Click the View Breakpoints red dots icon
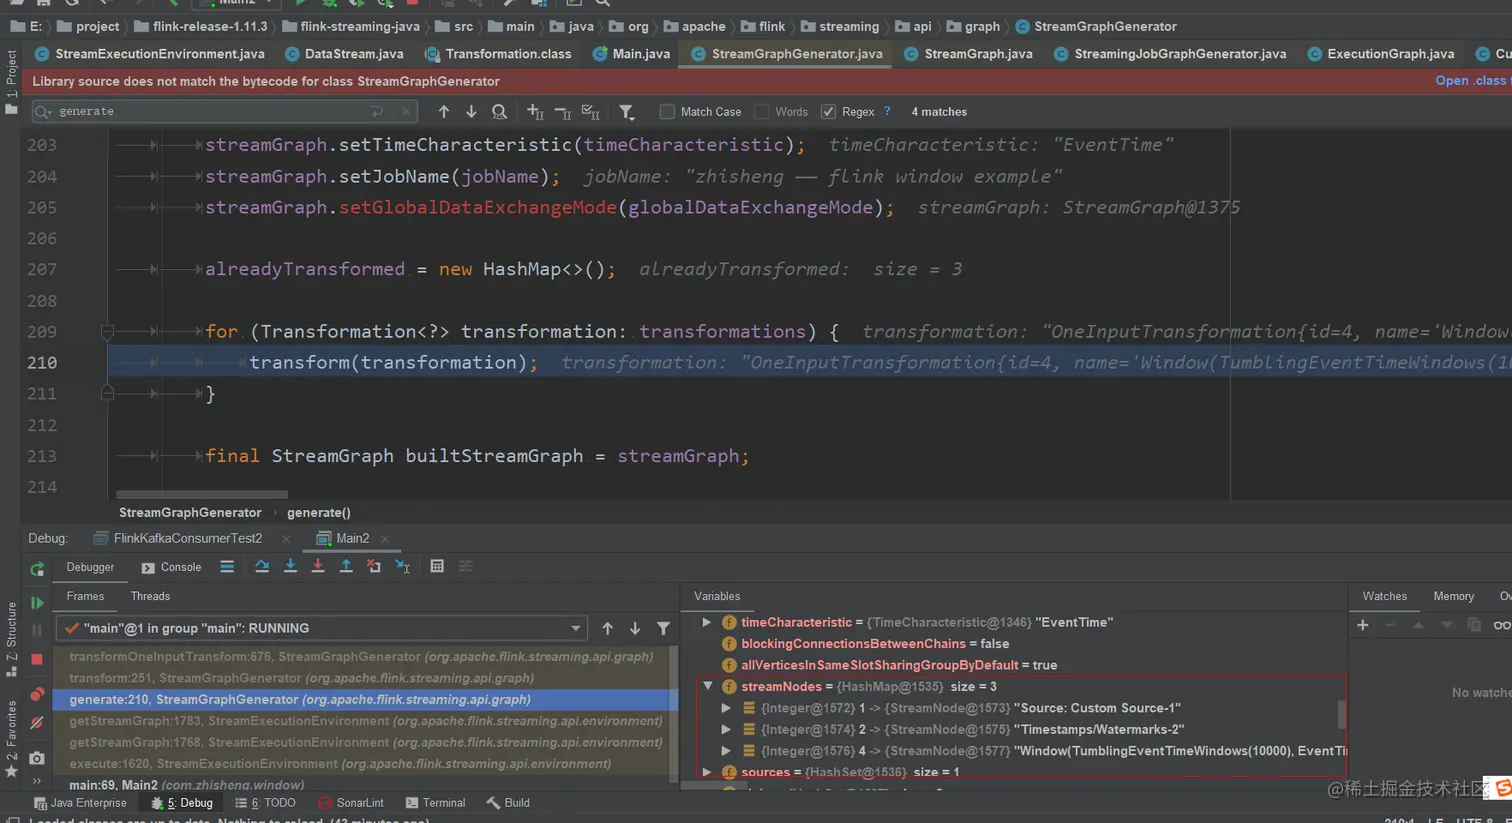This screenshot has height=823, width=1512. pos(37,694)
